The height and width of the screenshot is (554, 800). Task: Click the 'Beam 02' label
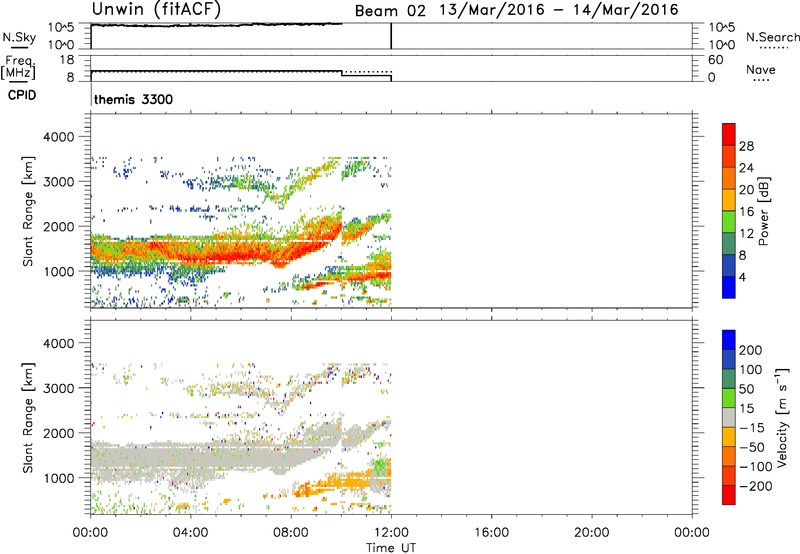390,11
